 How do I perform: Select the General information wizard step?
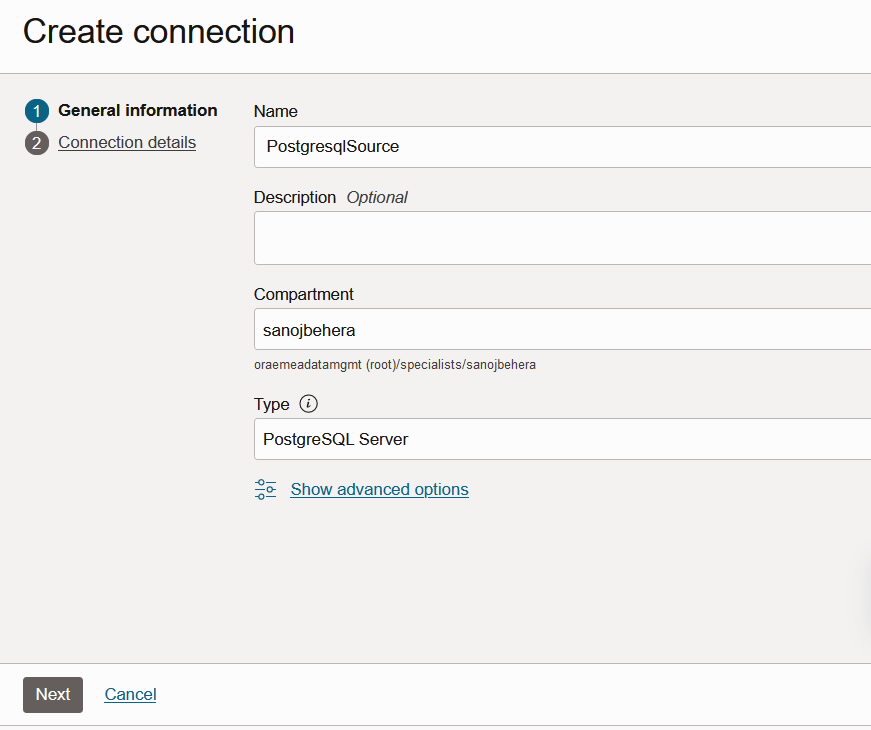(137, 110)
